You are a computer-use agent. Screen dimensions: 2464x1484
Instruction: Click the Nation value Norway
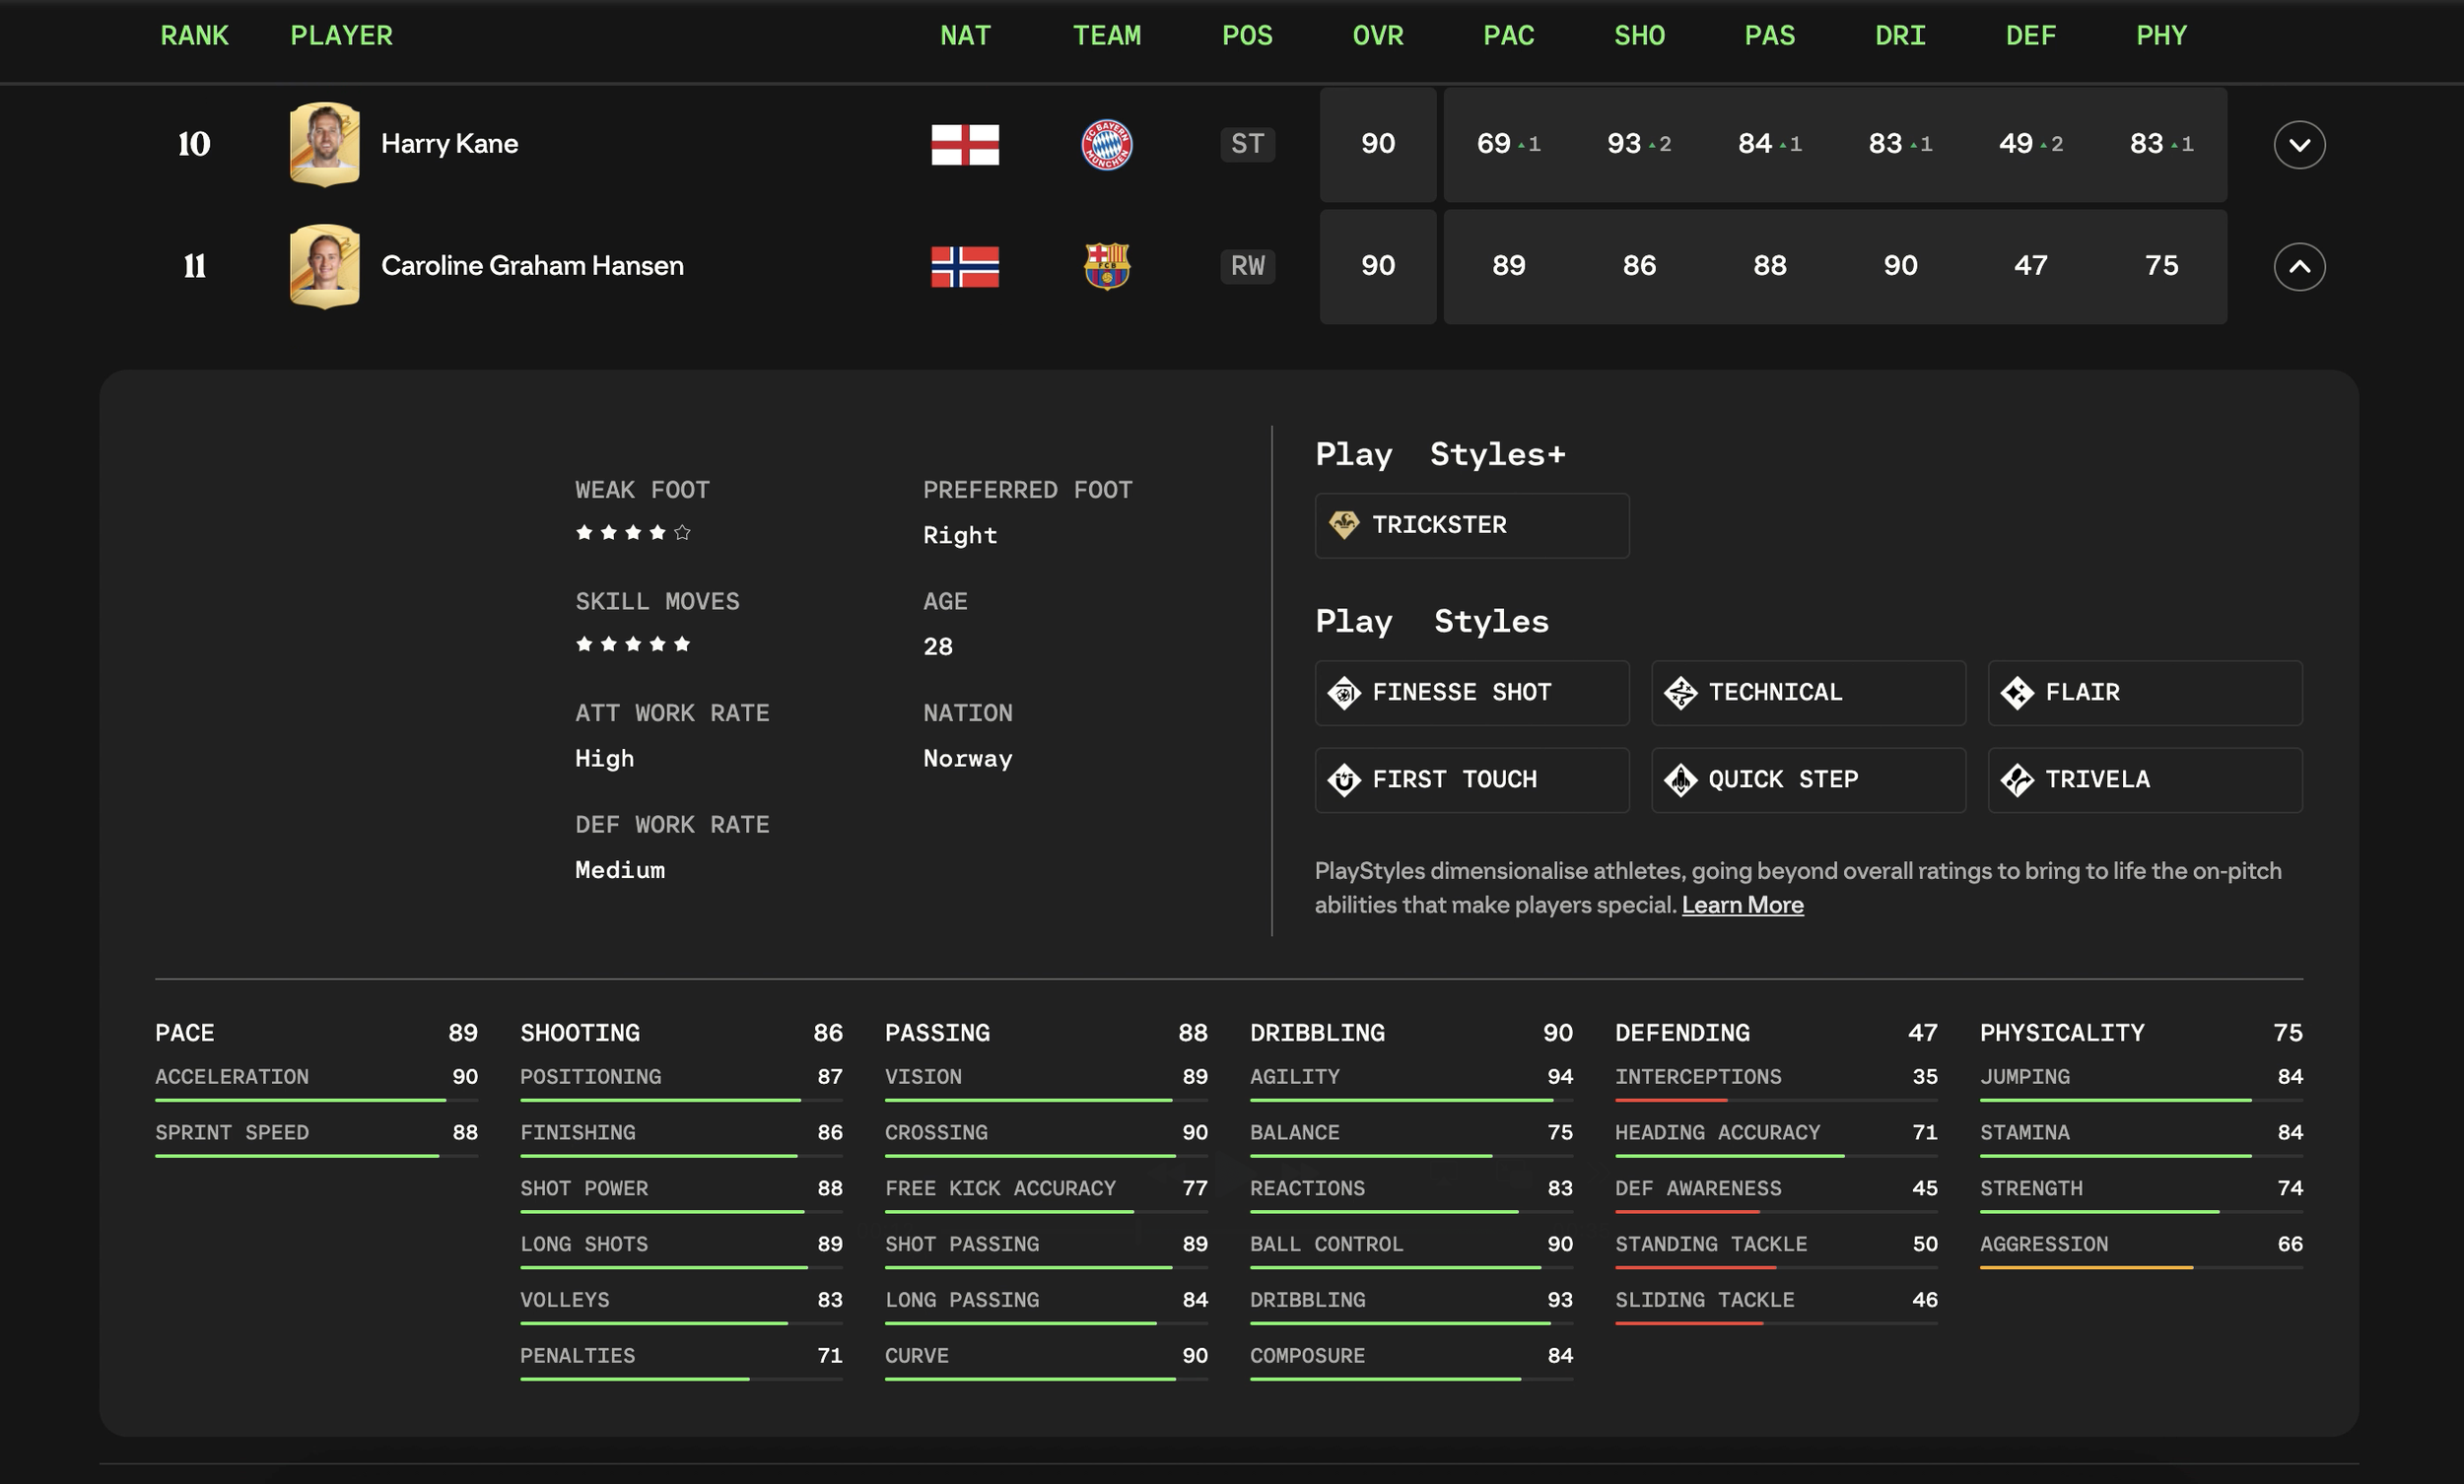coord(967,758)
